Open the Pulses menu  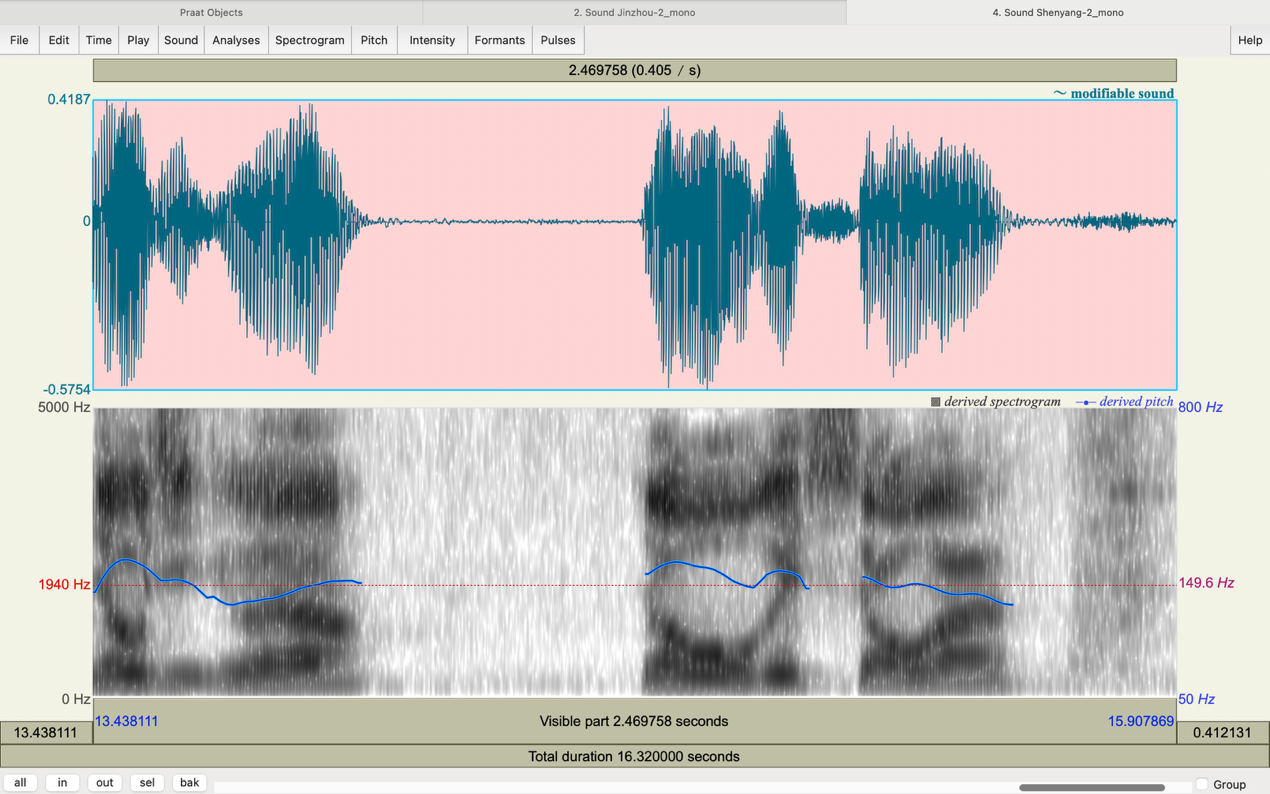click(558, 40)
